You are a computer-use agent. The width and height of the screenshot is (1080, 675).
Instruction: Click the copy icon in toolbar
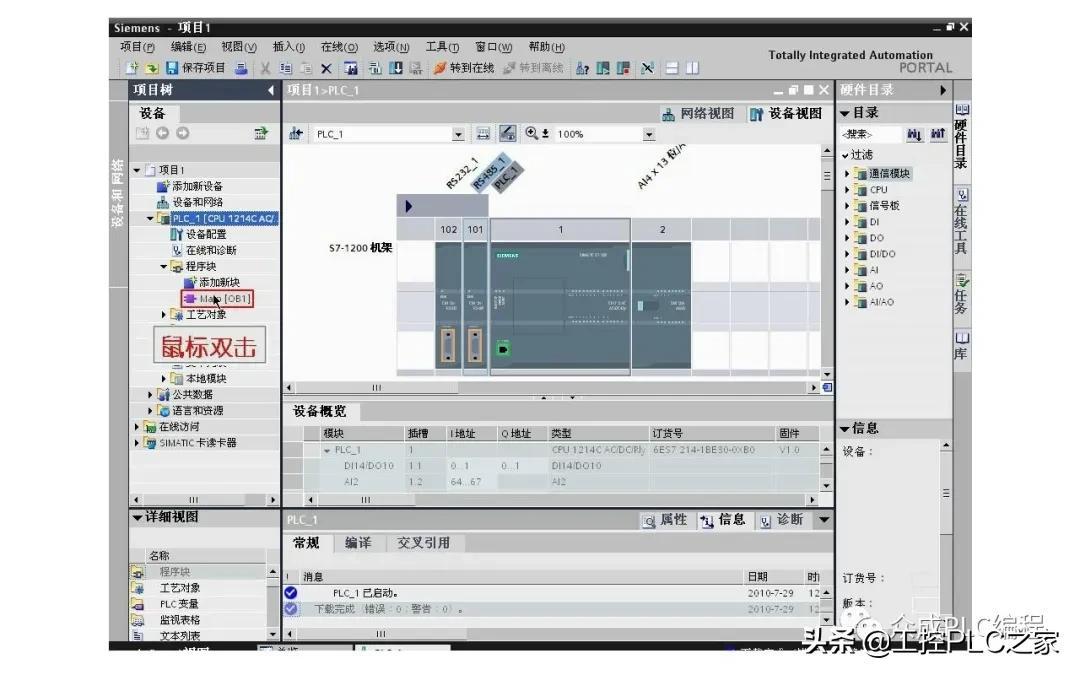tap(286, 68)
